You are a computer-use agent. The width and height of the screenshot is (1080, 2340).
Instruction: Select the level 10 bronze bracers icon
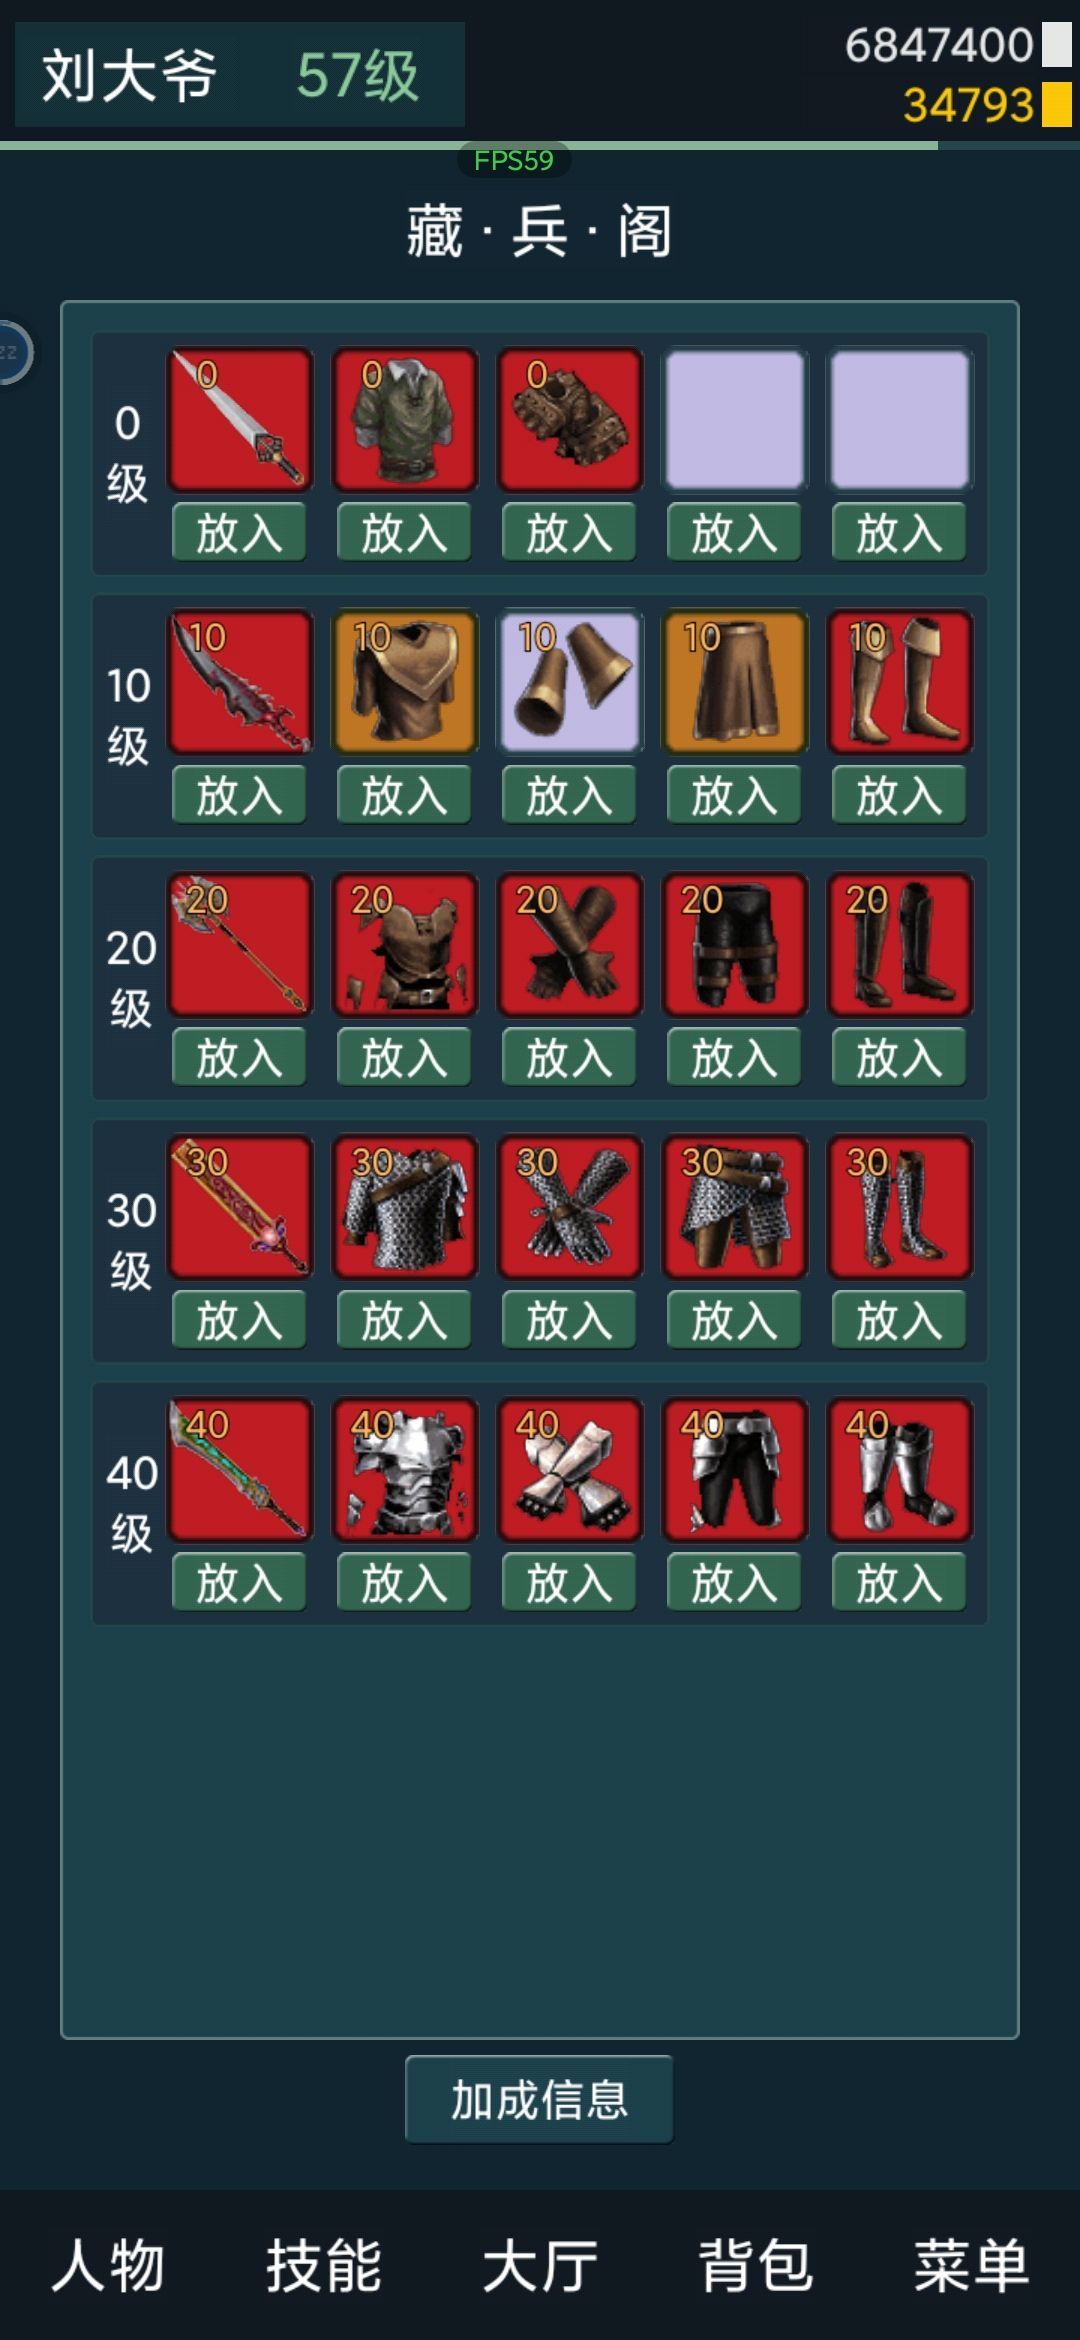click(x=570, y=682)
